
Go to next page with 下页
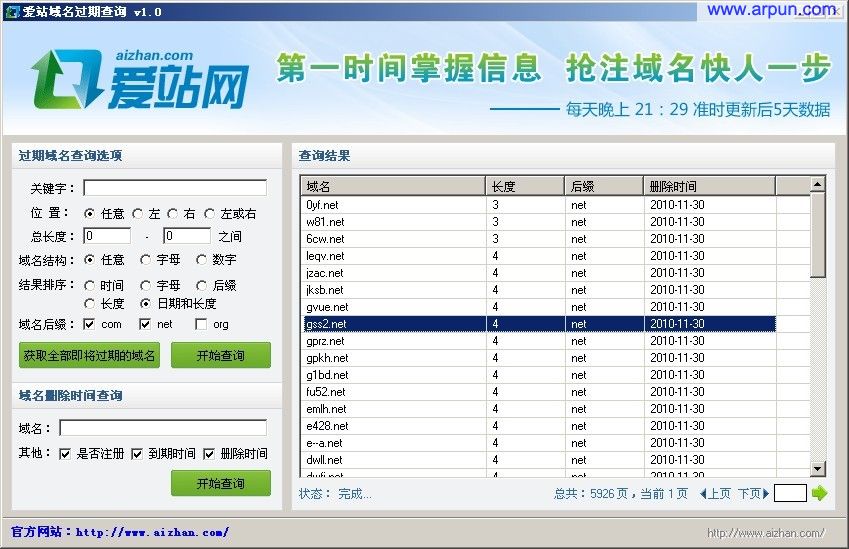pyautogui.click(x=753, y=493)
